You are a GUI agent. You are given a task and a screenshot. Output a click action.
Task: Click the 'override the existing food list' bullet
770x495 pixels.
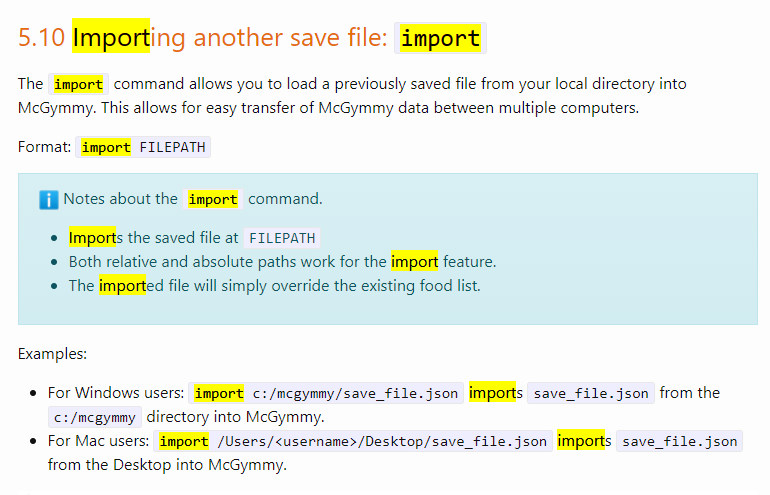coord(275,286)
